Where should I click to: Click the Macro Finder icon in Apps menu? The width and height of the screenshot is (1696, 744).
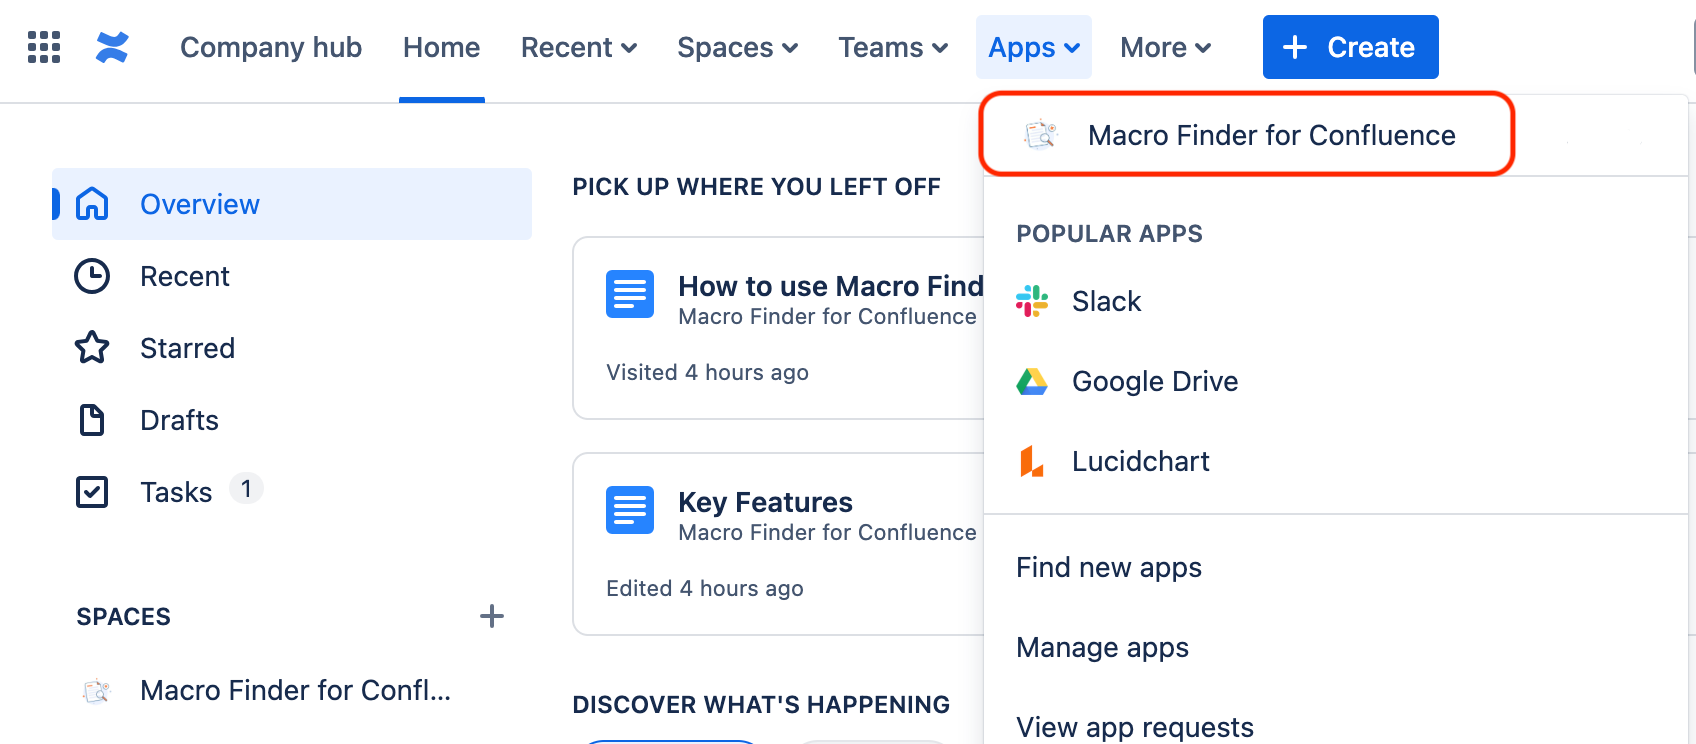[1041, 135]
